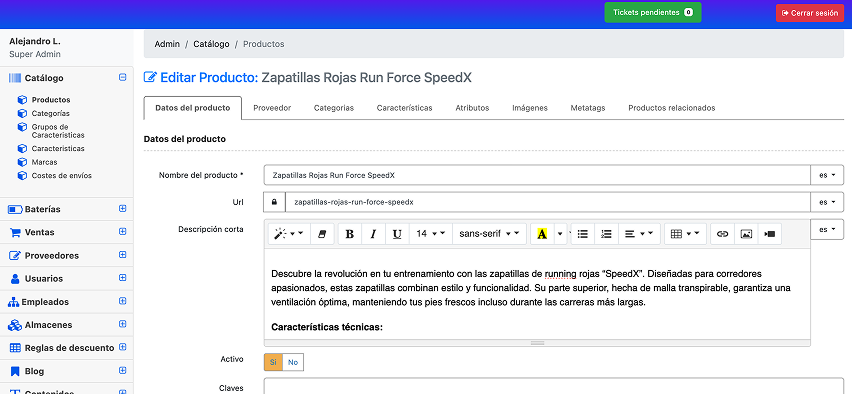Click the Bold formatting icon

(x=350, y=234)
